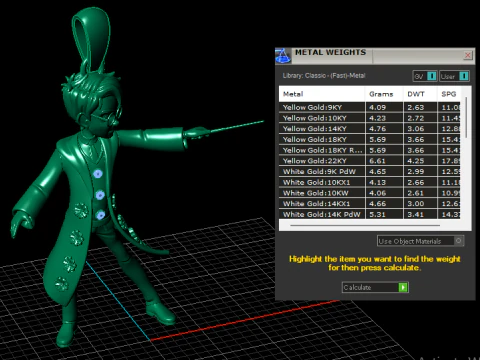The height and width of the screenshot is (360, 480).
Task: Click grams value 5.31
Action: click(x=377, y=214)
